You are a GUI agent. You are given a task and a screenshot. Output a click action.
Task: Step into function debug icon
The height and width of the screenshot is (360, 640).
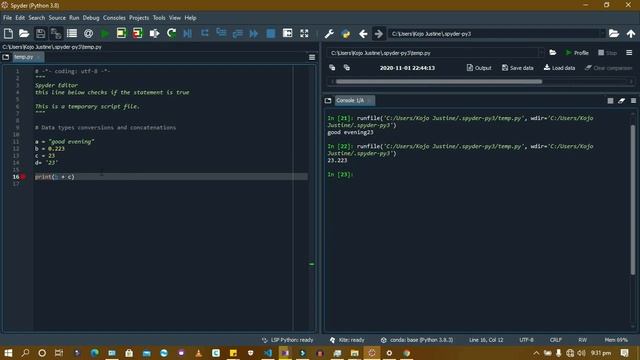(x=221, y=33)
